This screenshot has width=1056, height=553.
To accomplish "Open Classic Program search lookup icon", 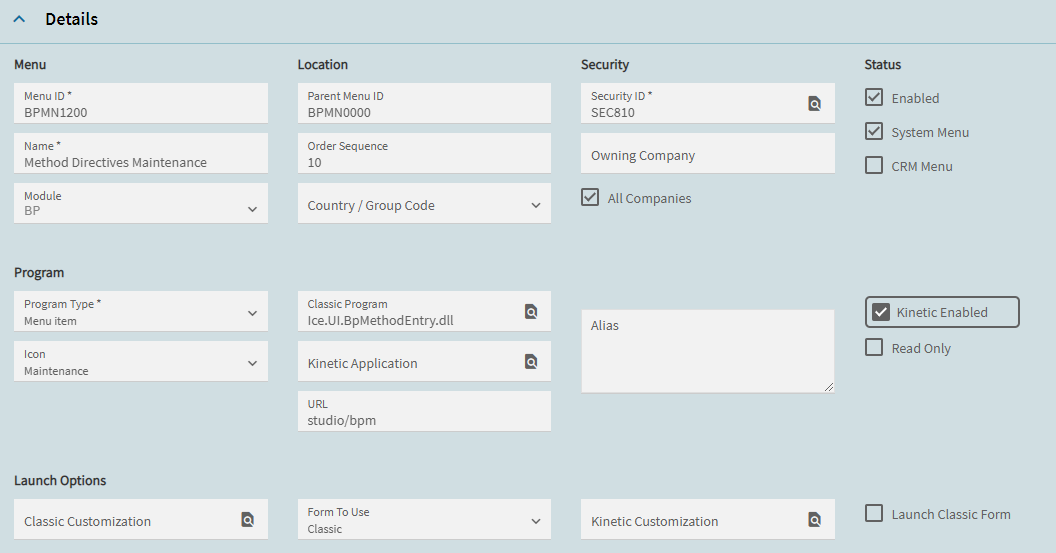I will coord(531,311).
